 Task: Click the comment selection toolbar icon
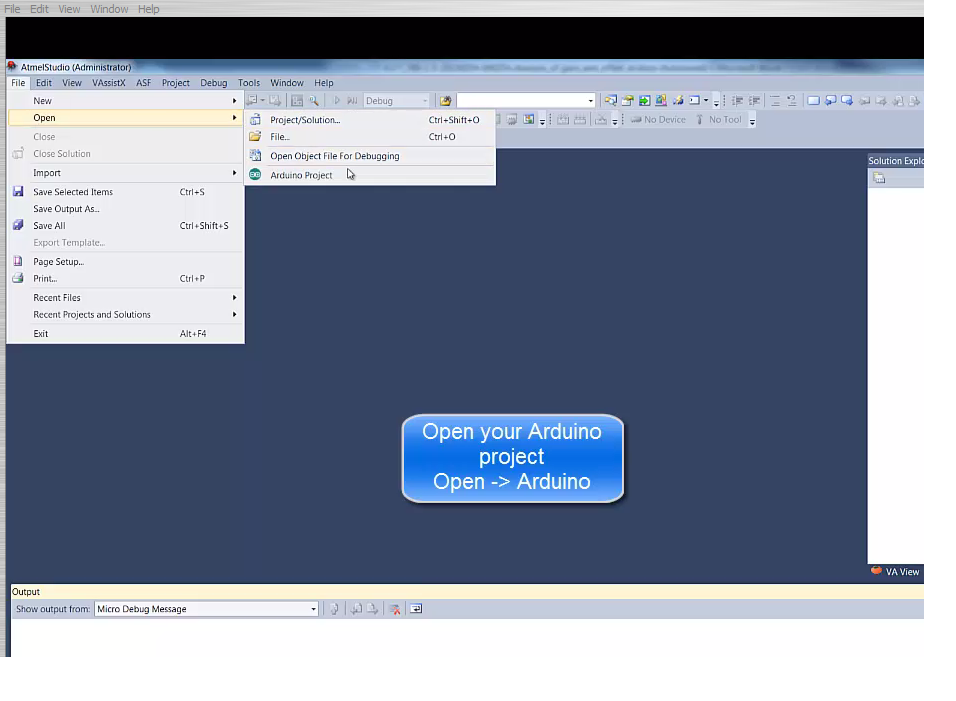(x=775, y=101)
